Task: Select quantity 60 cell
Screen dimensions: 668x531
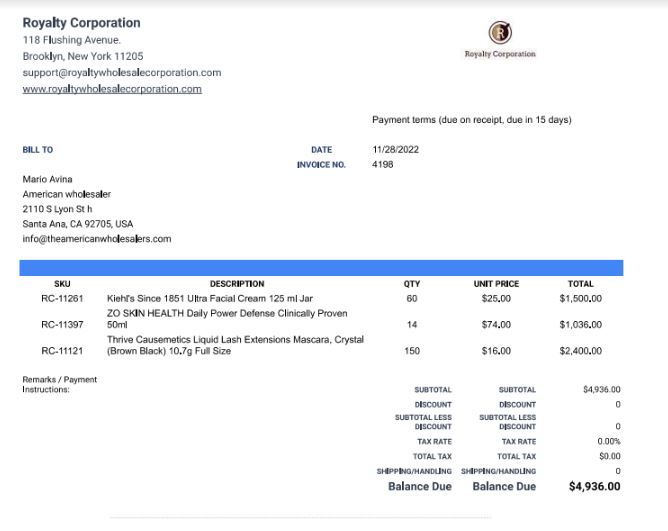Action: click(412, 298)
